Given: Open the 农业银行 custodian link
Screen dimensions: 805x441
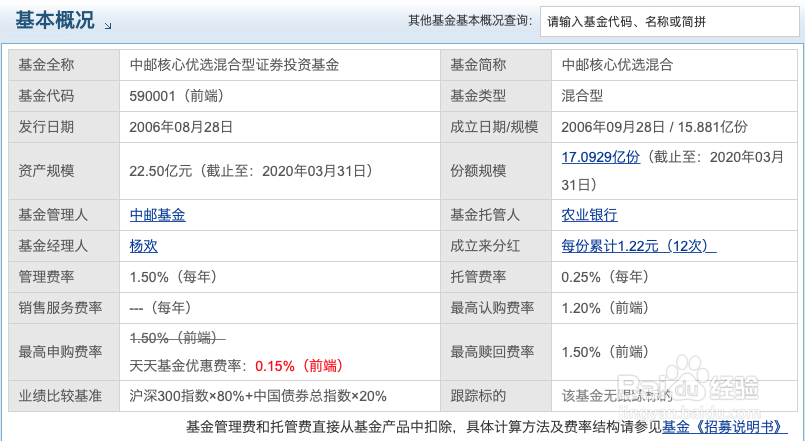Looking at the screenshot, I should 589,215.
